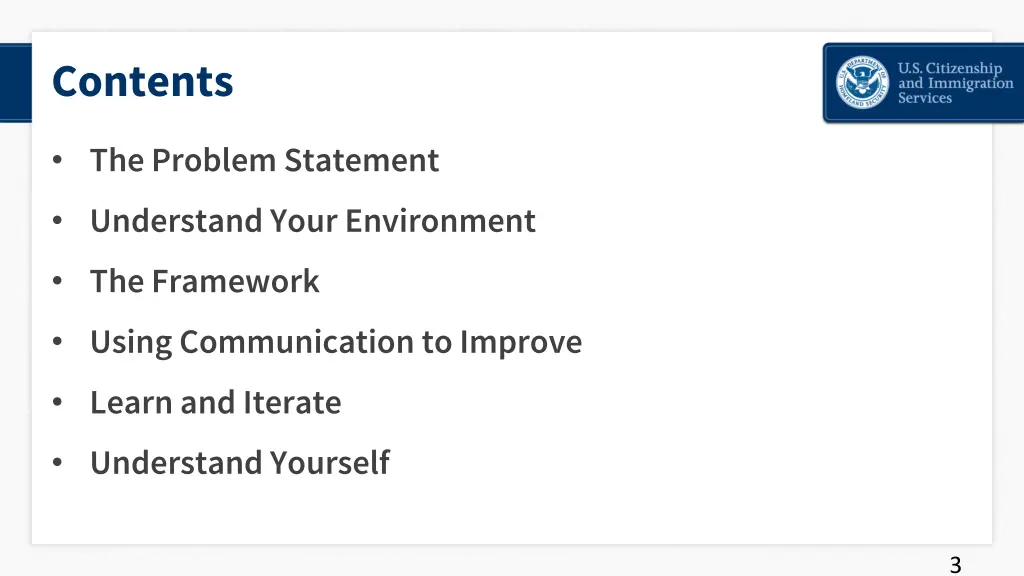Open Using Communication to Improve entry
The image size is (1024, 576).
(x=336, y=342)
